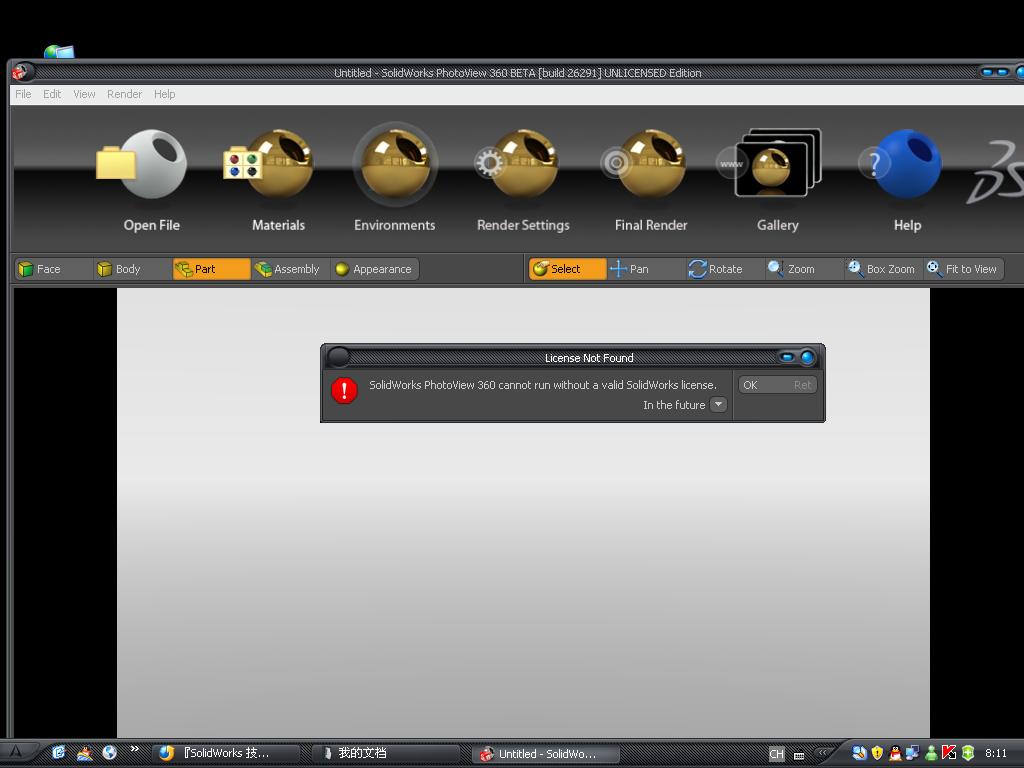Click the network computers tray icon
This screenshot has height=768, width=1024.
pos(913,753)
